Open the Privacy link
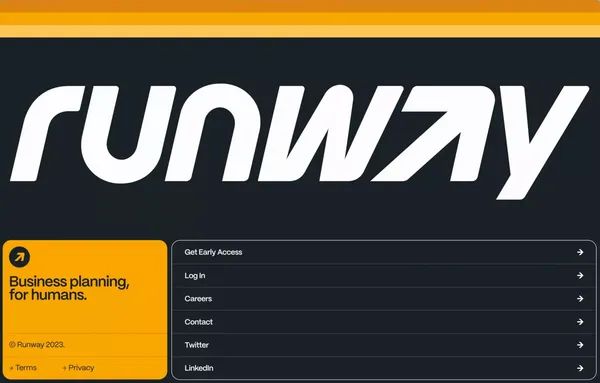 click(78, 368)
